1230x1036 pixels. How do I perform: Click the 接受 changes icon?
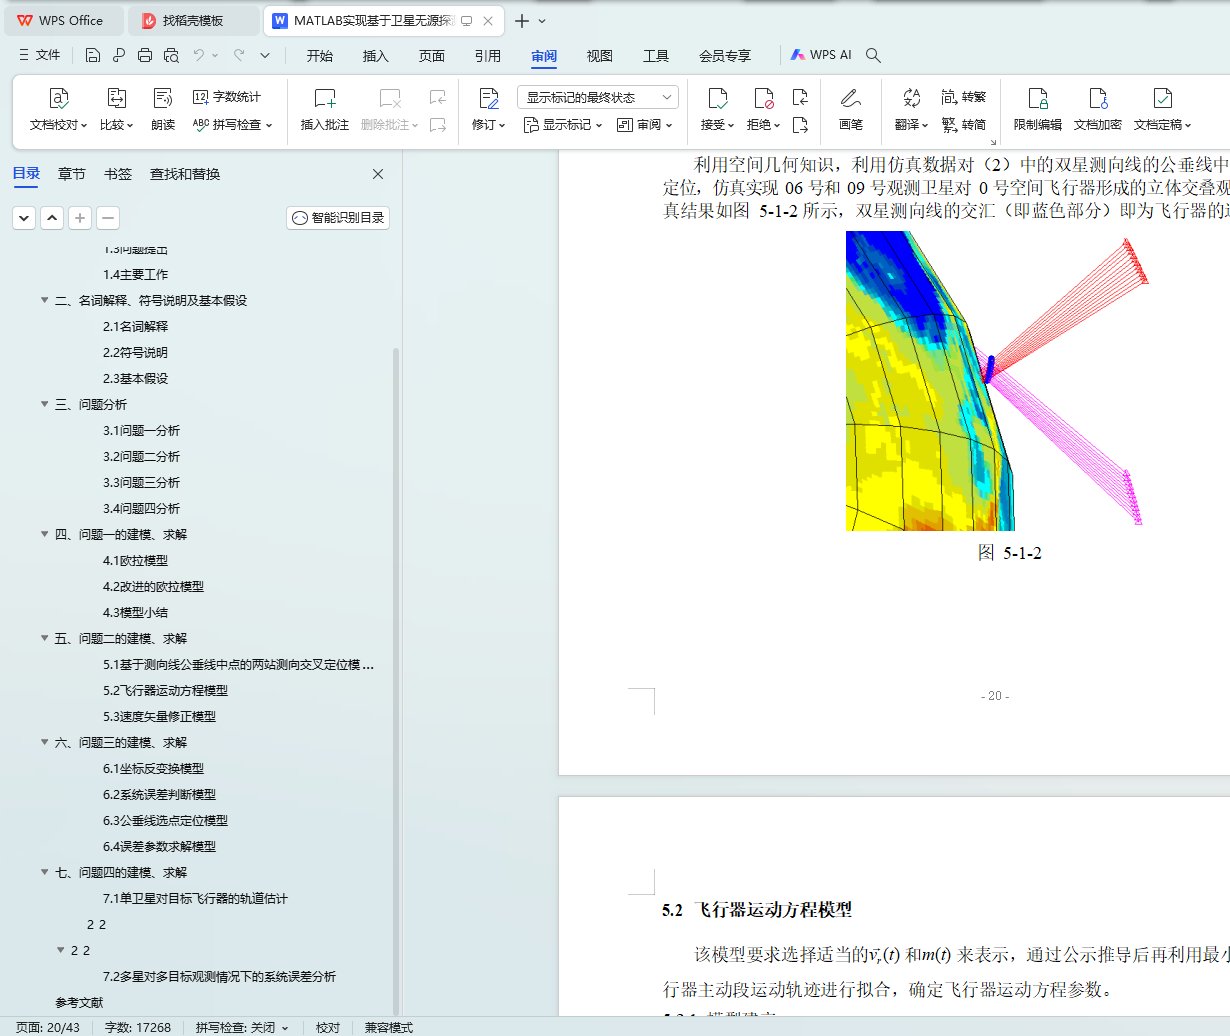pyautogui.click(x=718, y=98)
